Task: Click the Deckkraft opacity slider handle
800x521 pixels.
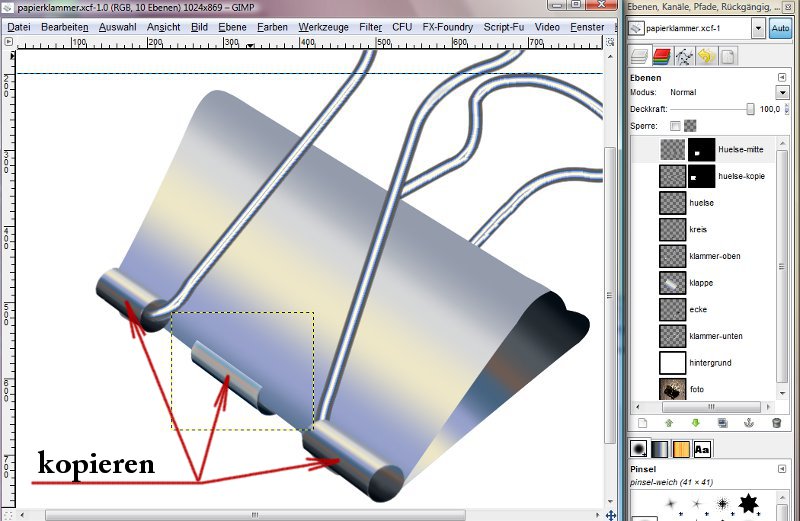Action: [x=751, y=109]
